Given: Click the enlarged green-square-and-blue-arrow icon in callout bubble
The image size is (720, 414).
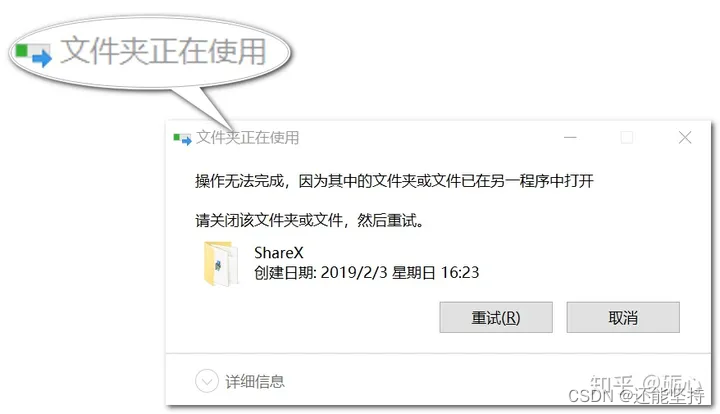Looking at the screenshot, I should pos(34,55).
